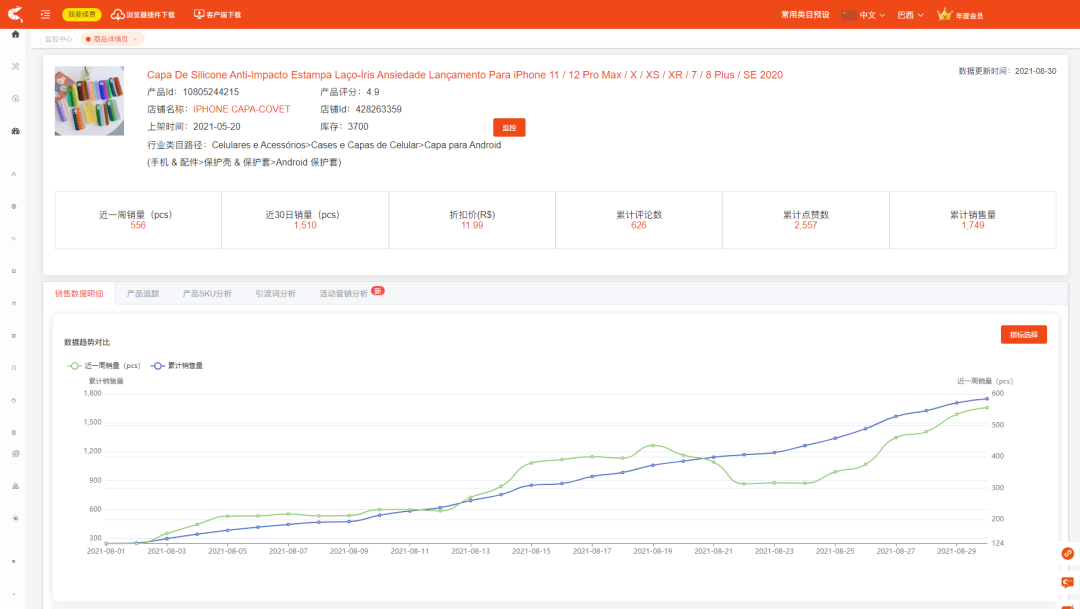This screenshot has width=1080, height=609.
Task: Click the 累计销售量 card showing 1,749
Action: [x=973, y=220]
